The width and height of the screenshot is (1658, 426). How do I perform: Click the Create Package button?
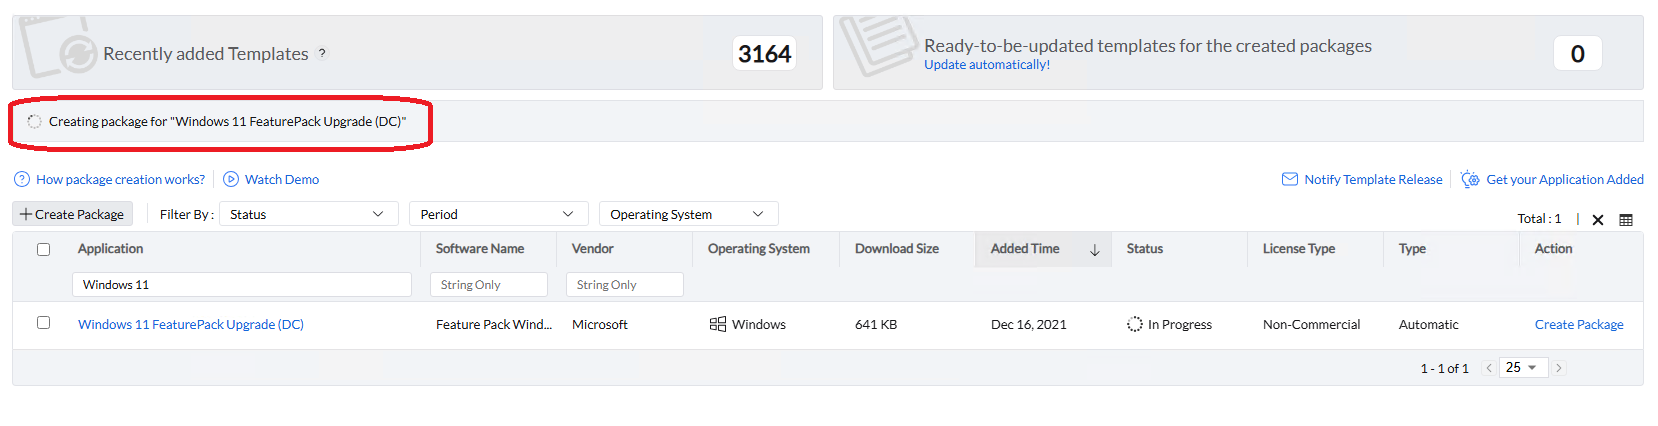(x=72, y=214)
